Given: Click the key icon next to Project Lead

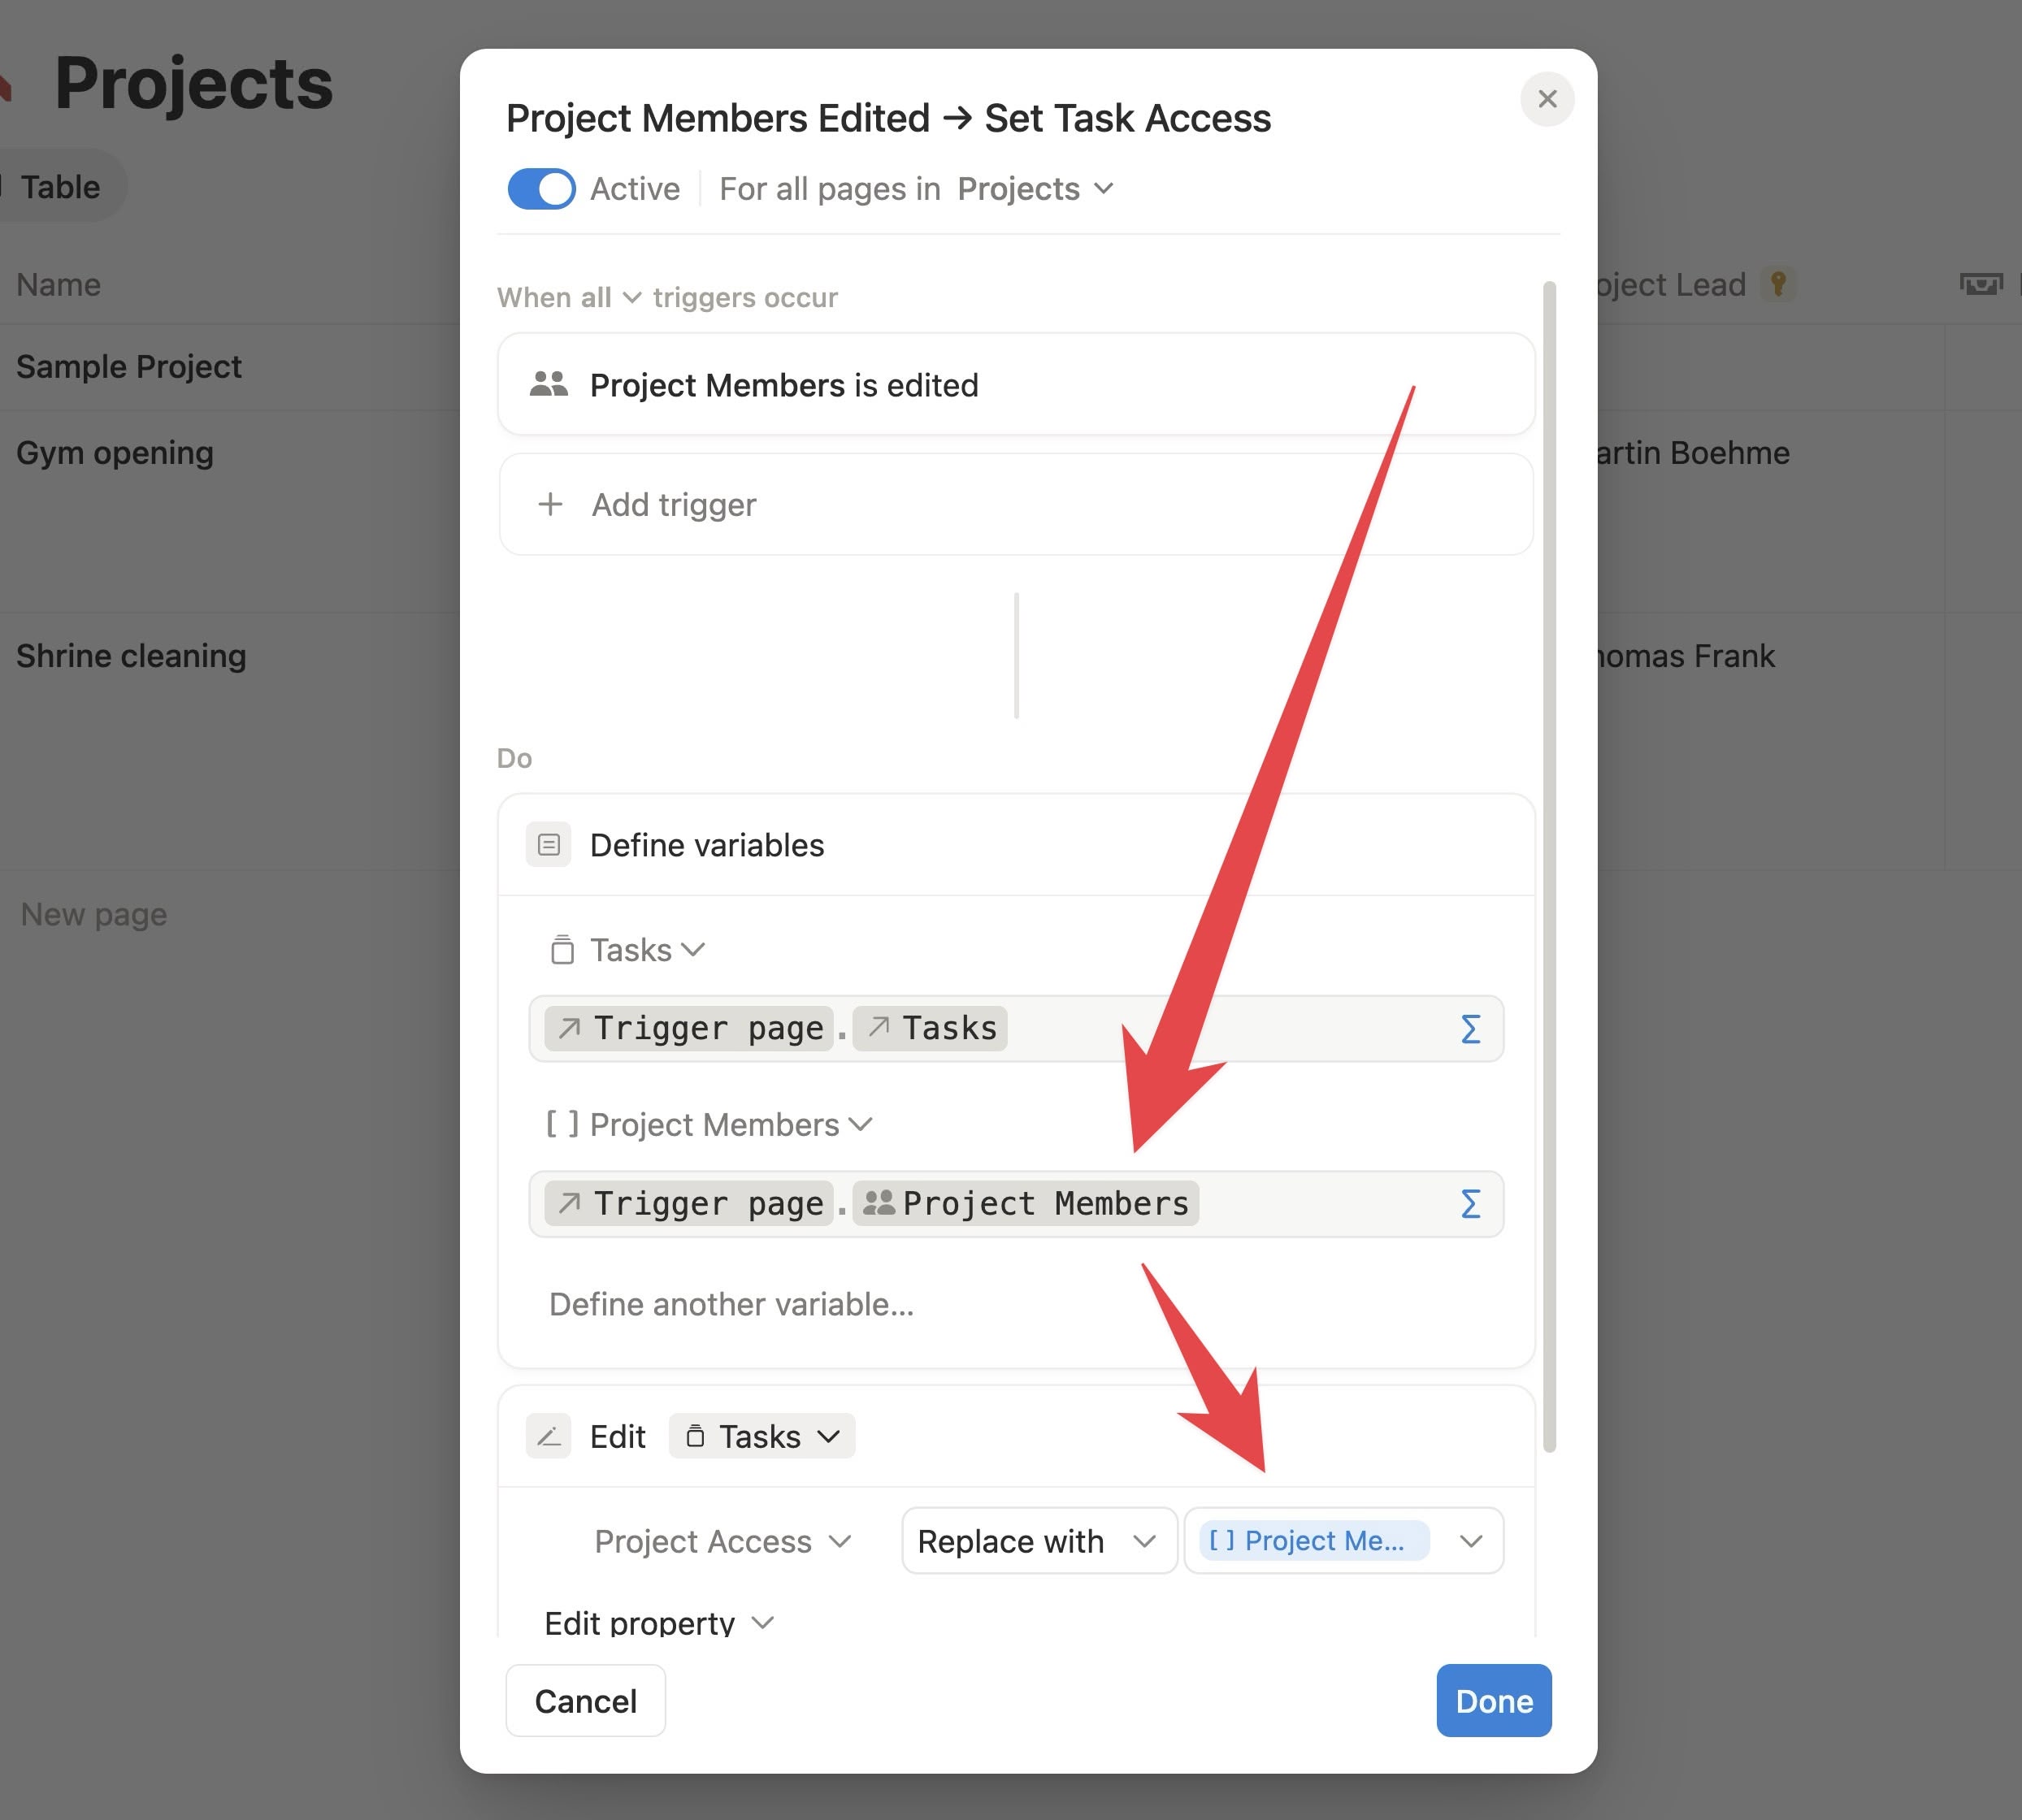Looking at the screenshot, I should (1778, 284).
